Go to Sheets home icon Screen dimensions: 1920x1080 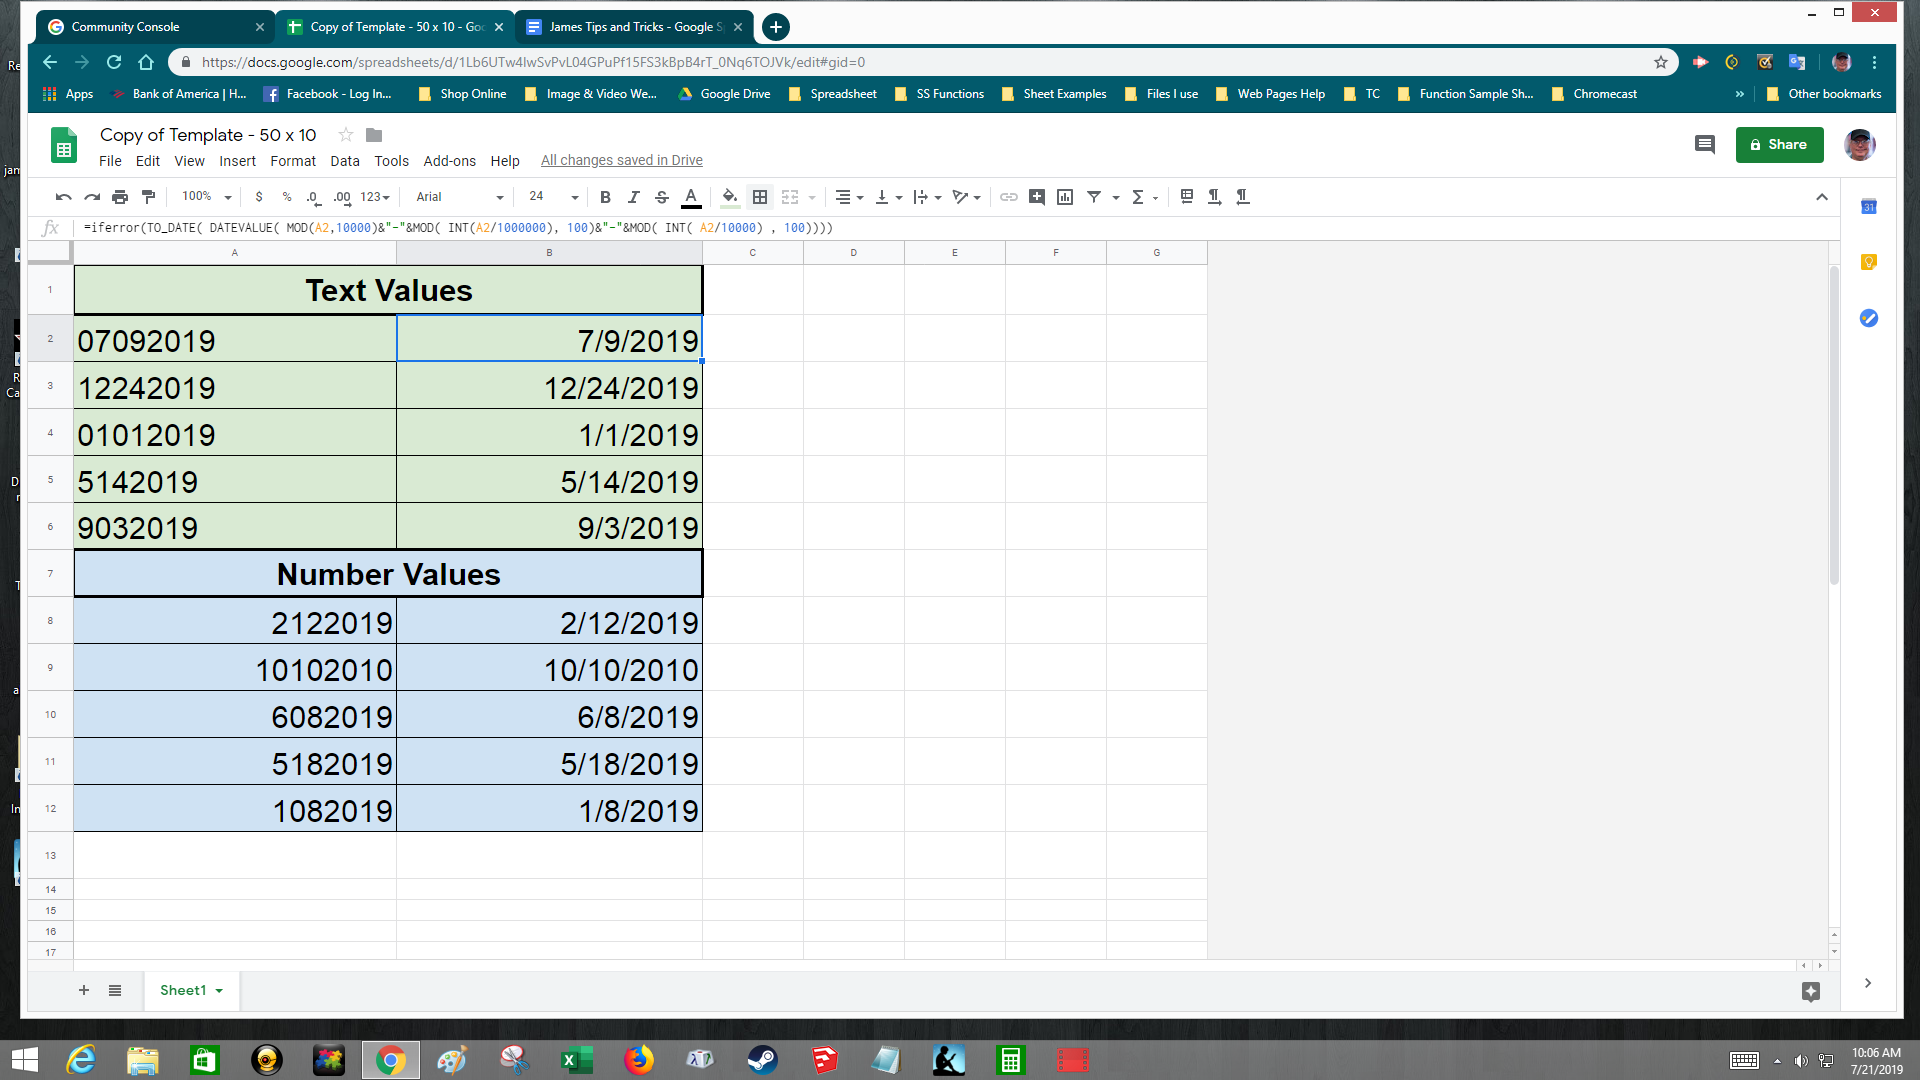tap(64, 146)
